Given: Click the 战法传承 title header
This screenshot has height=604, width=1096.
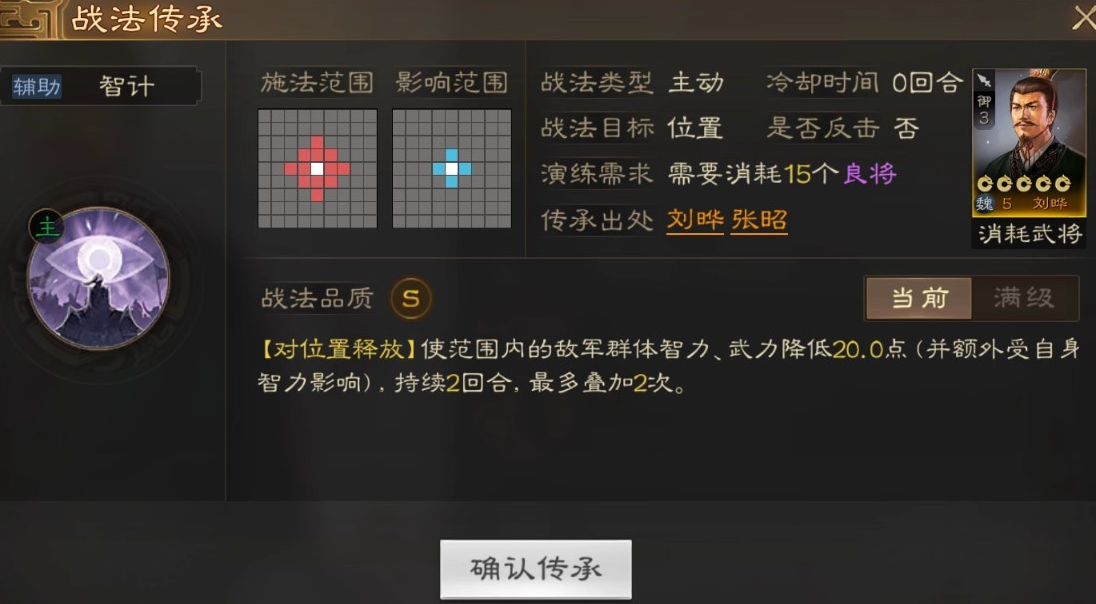Looking at the screenshot, I should pyautogui.click(x=147, y=20).
